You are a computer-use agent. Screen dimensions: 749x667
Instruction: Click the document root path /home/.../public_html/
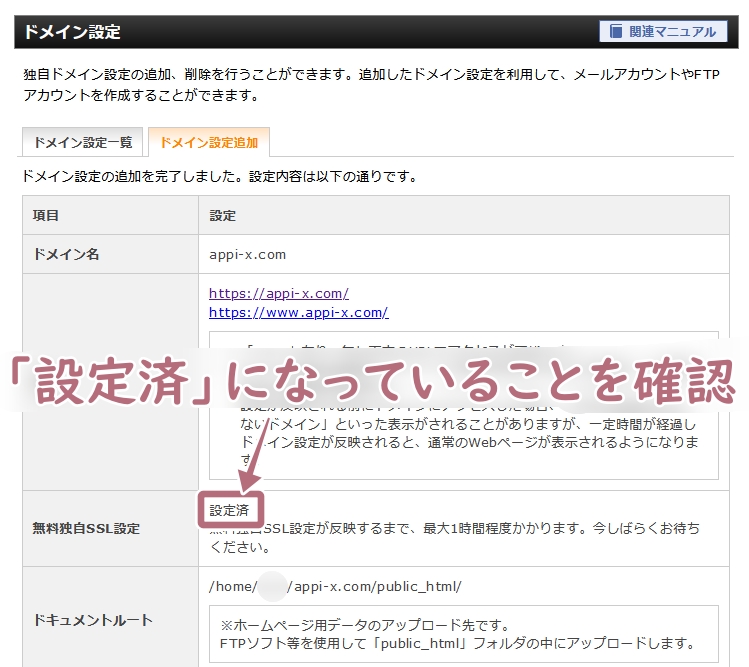335,586
